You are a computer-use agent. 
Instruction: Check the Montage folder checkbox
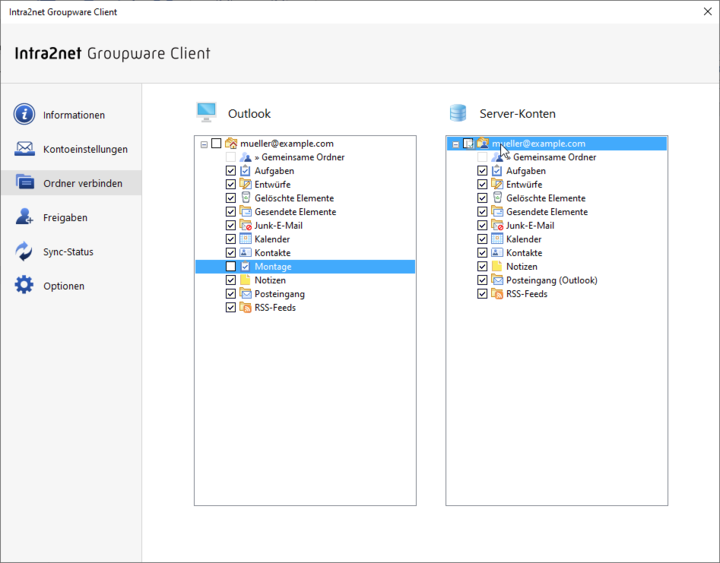coord(231,266)
